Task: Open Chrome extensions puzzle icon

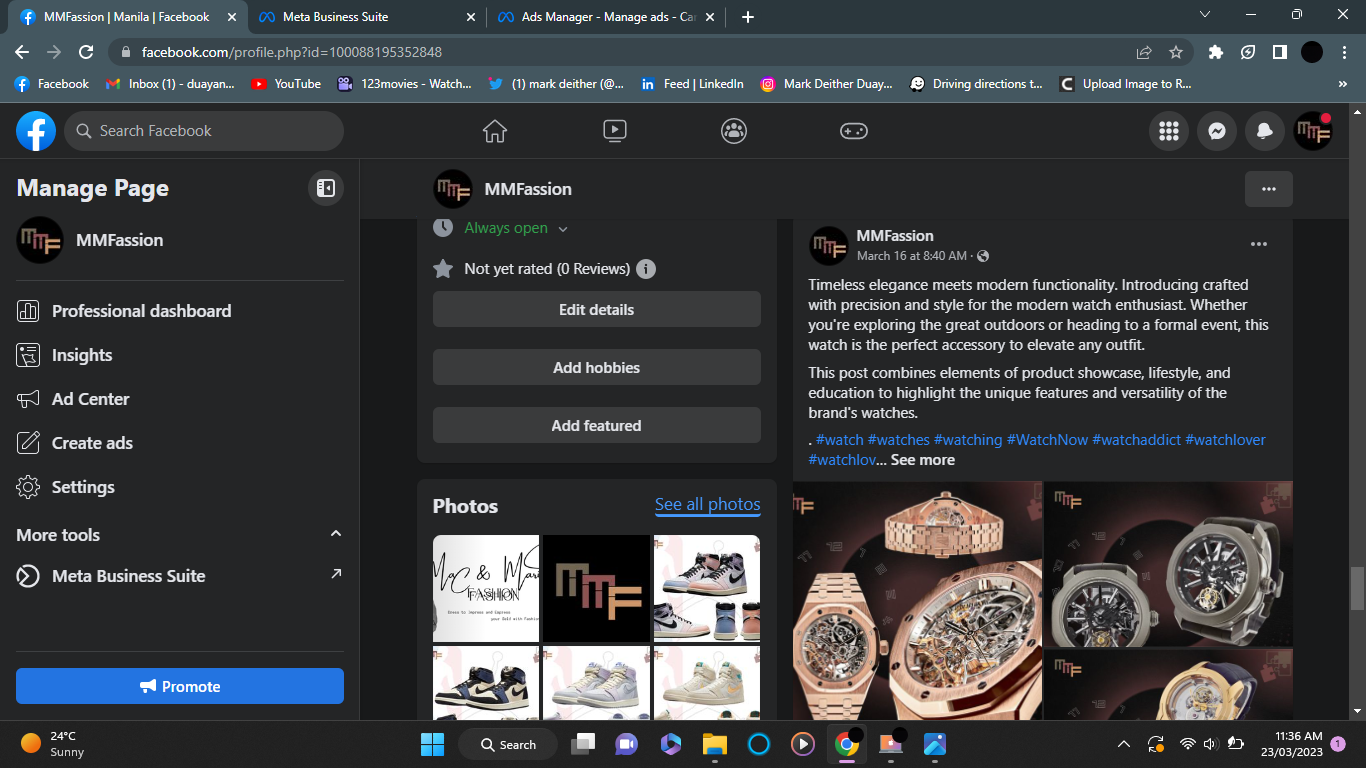Action: pyautogui.click(x=1216, y=52)
